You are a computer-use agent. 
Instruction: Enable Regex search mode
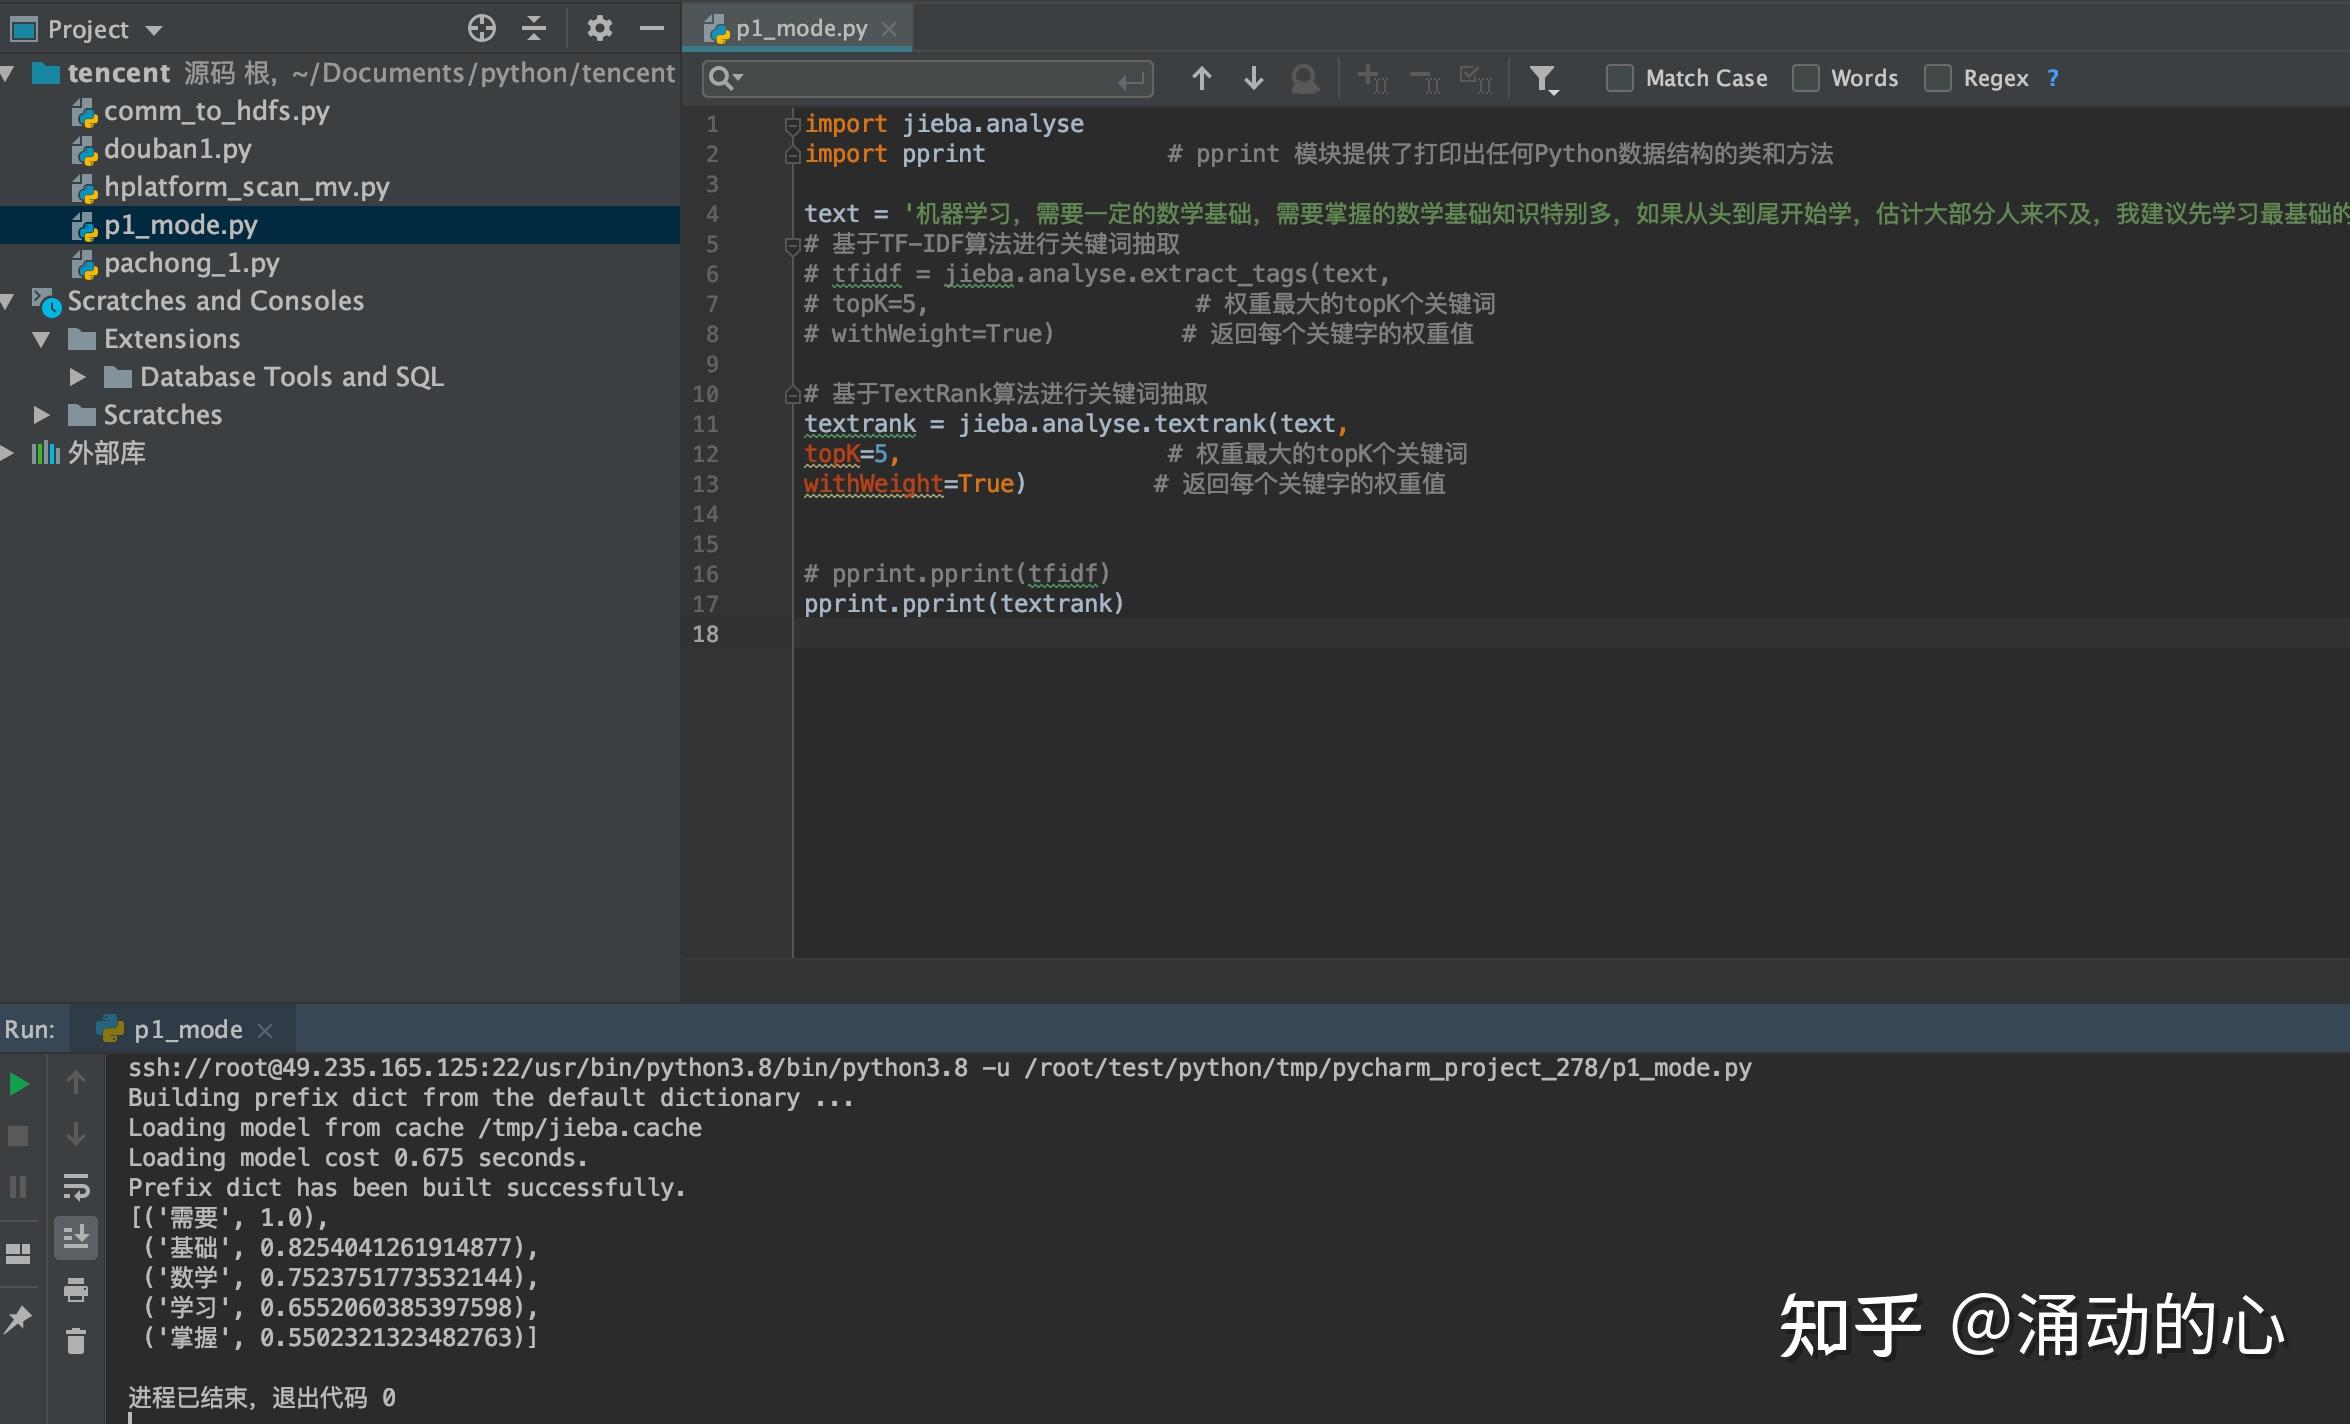1937,78
